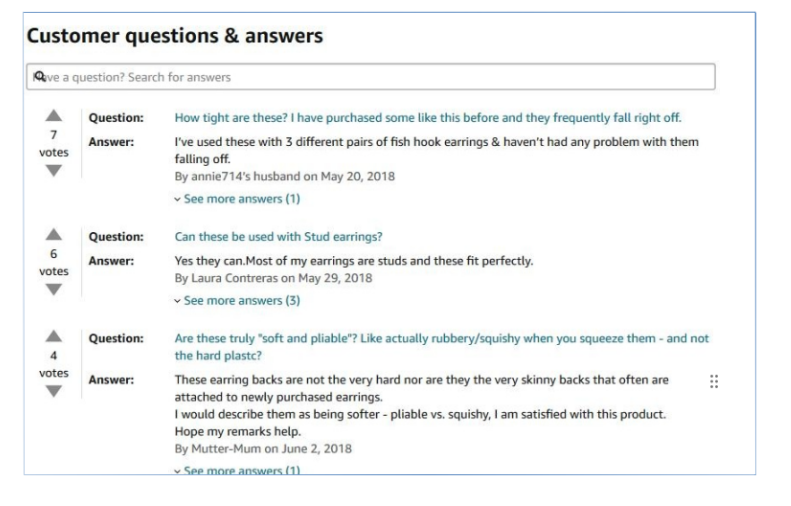
Task: Downvote the Stud earrings question
Action: (x=54, y=289)
